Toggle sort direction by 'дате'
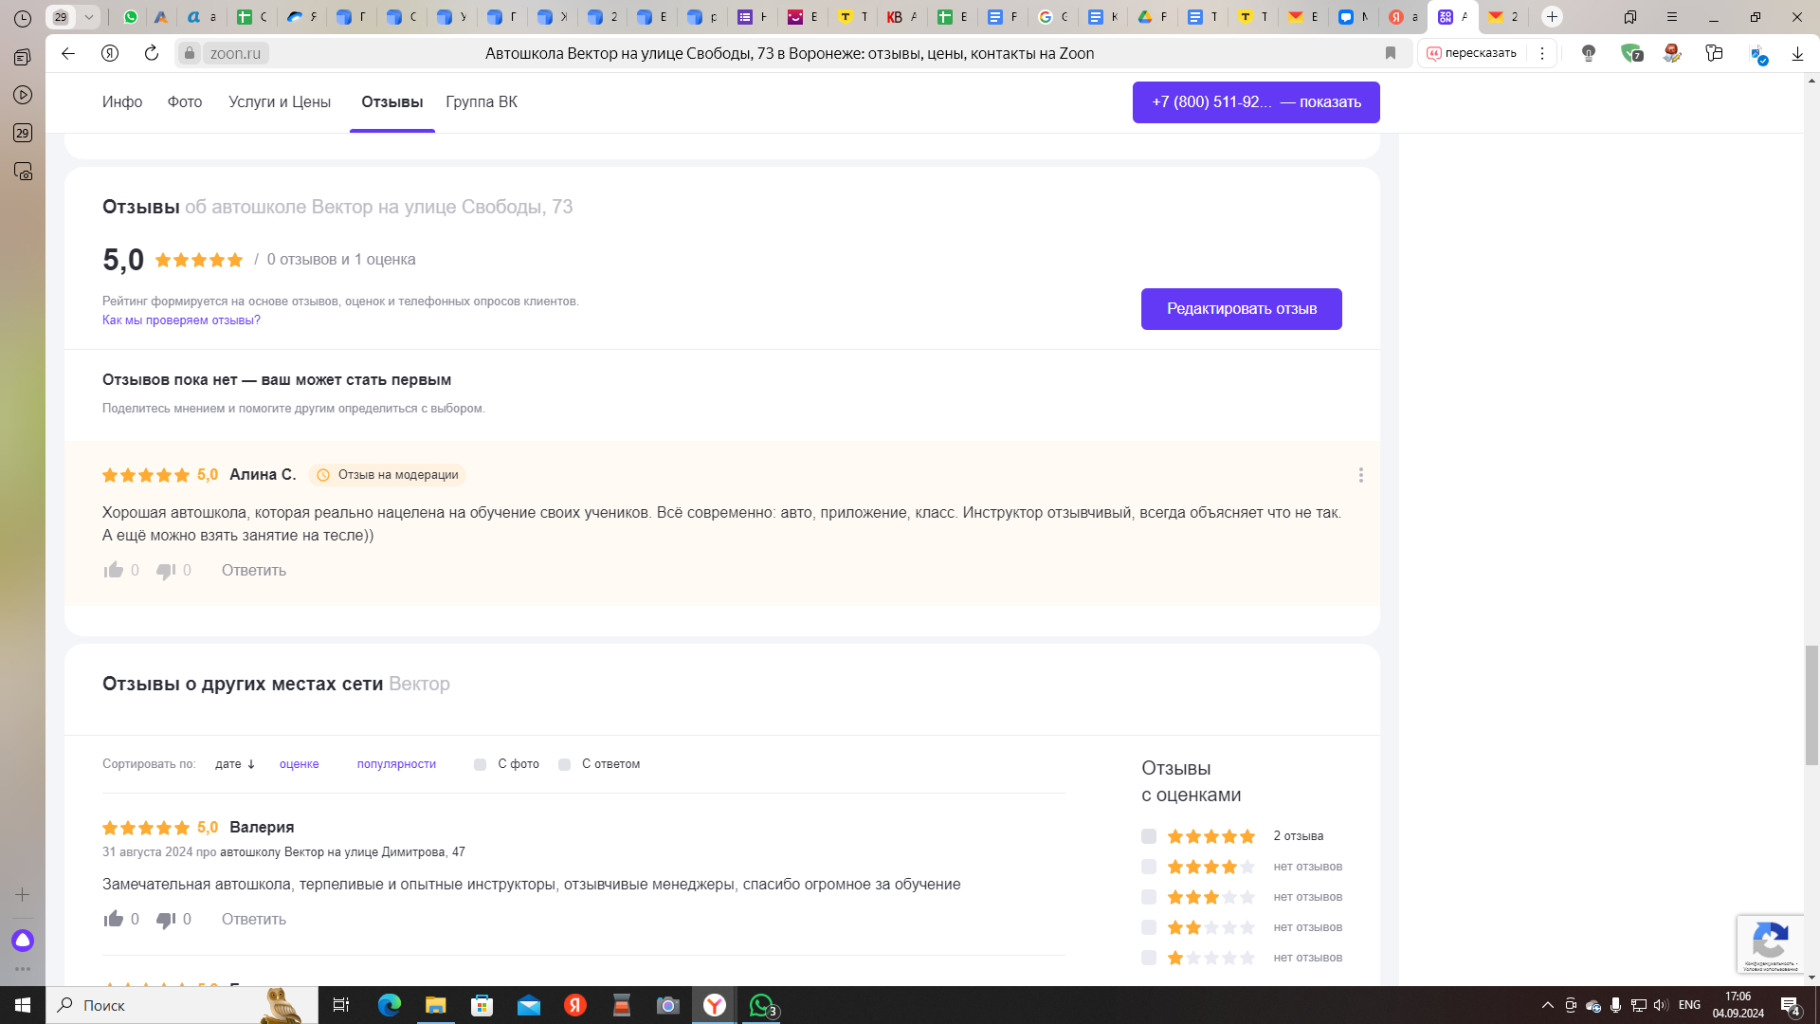 coord(235,764)
